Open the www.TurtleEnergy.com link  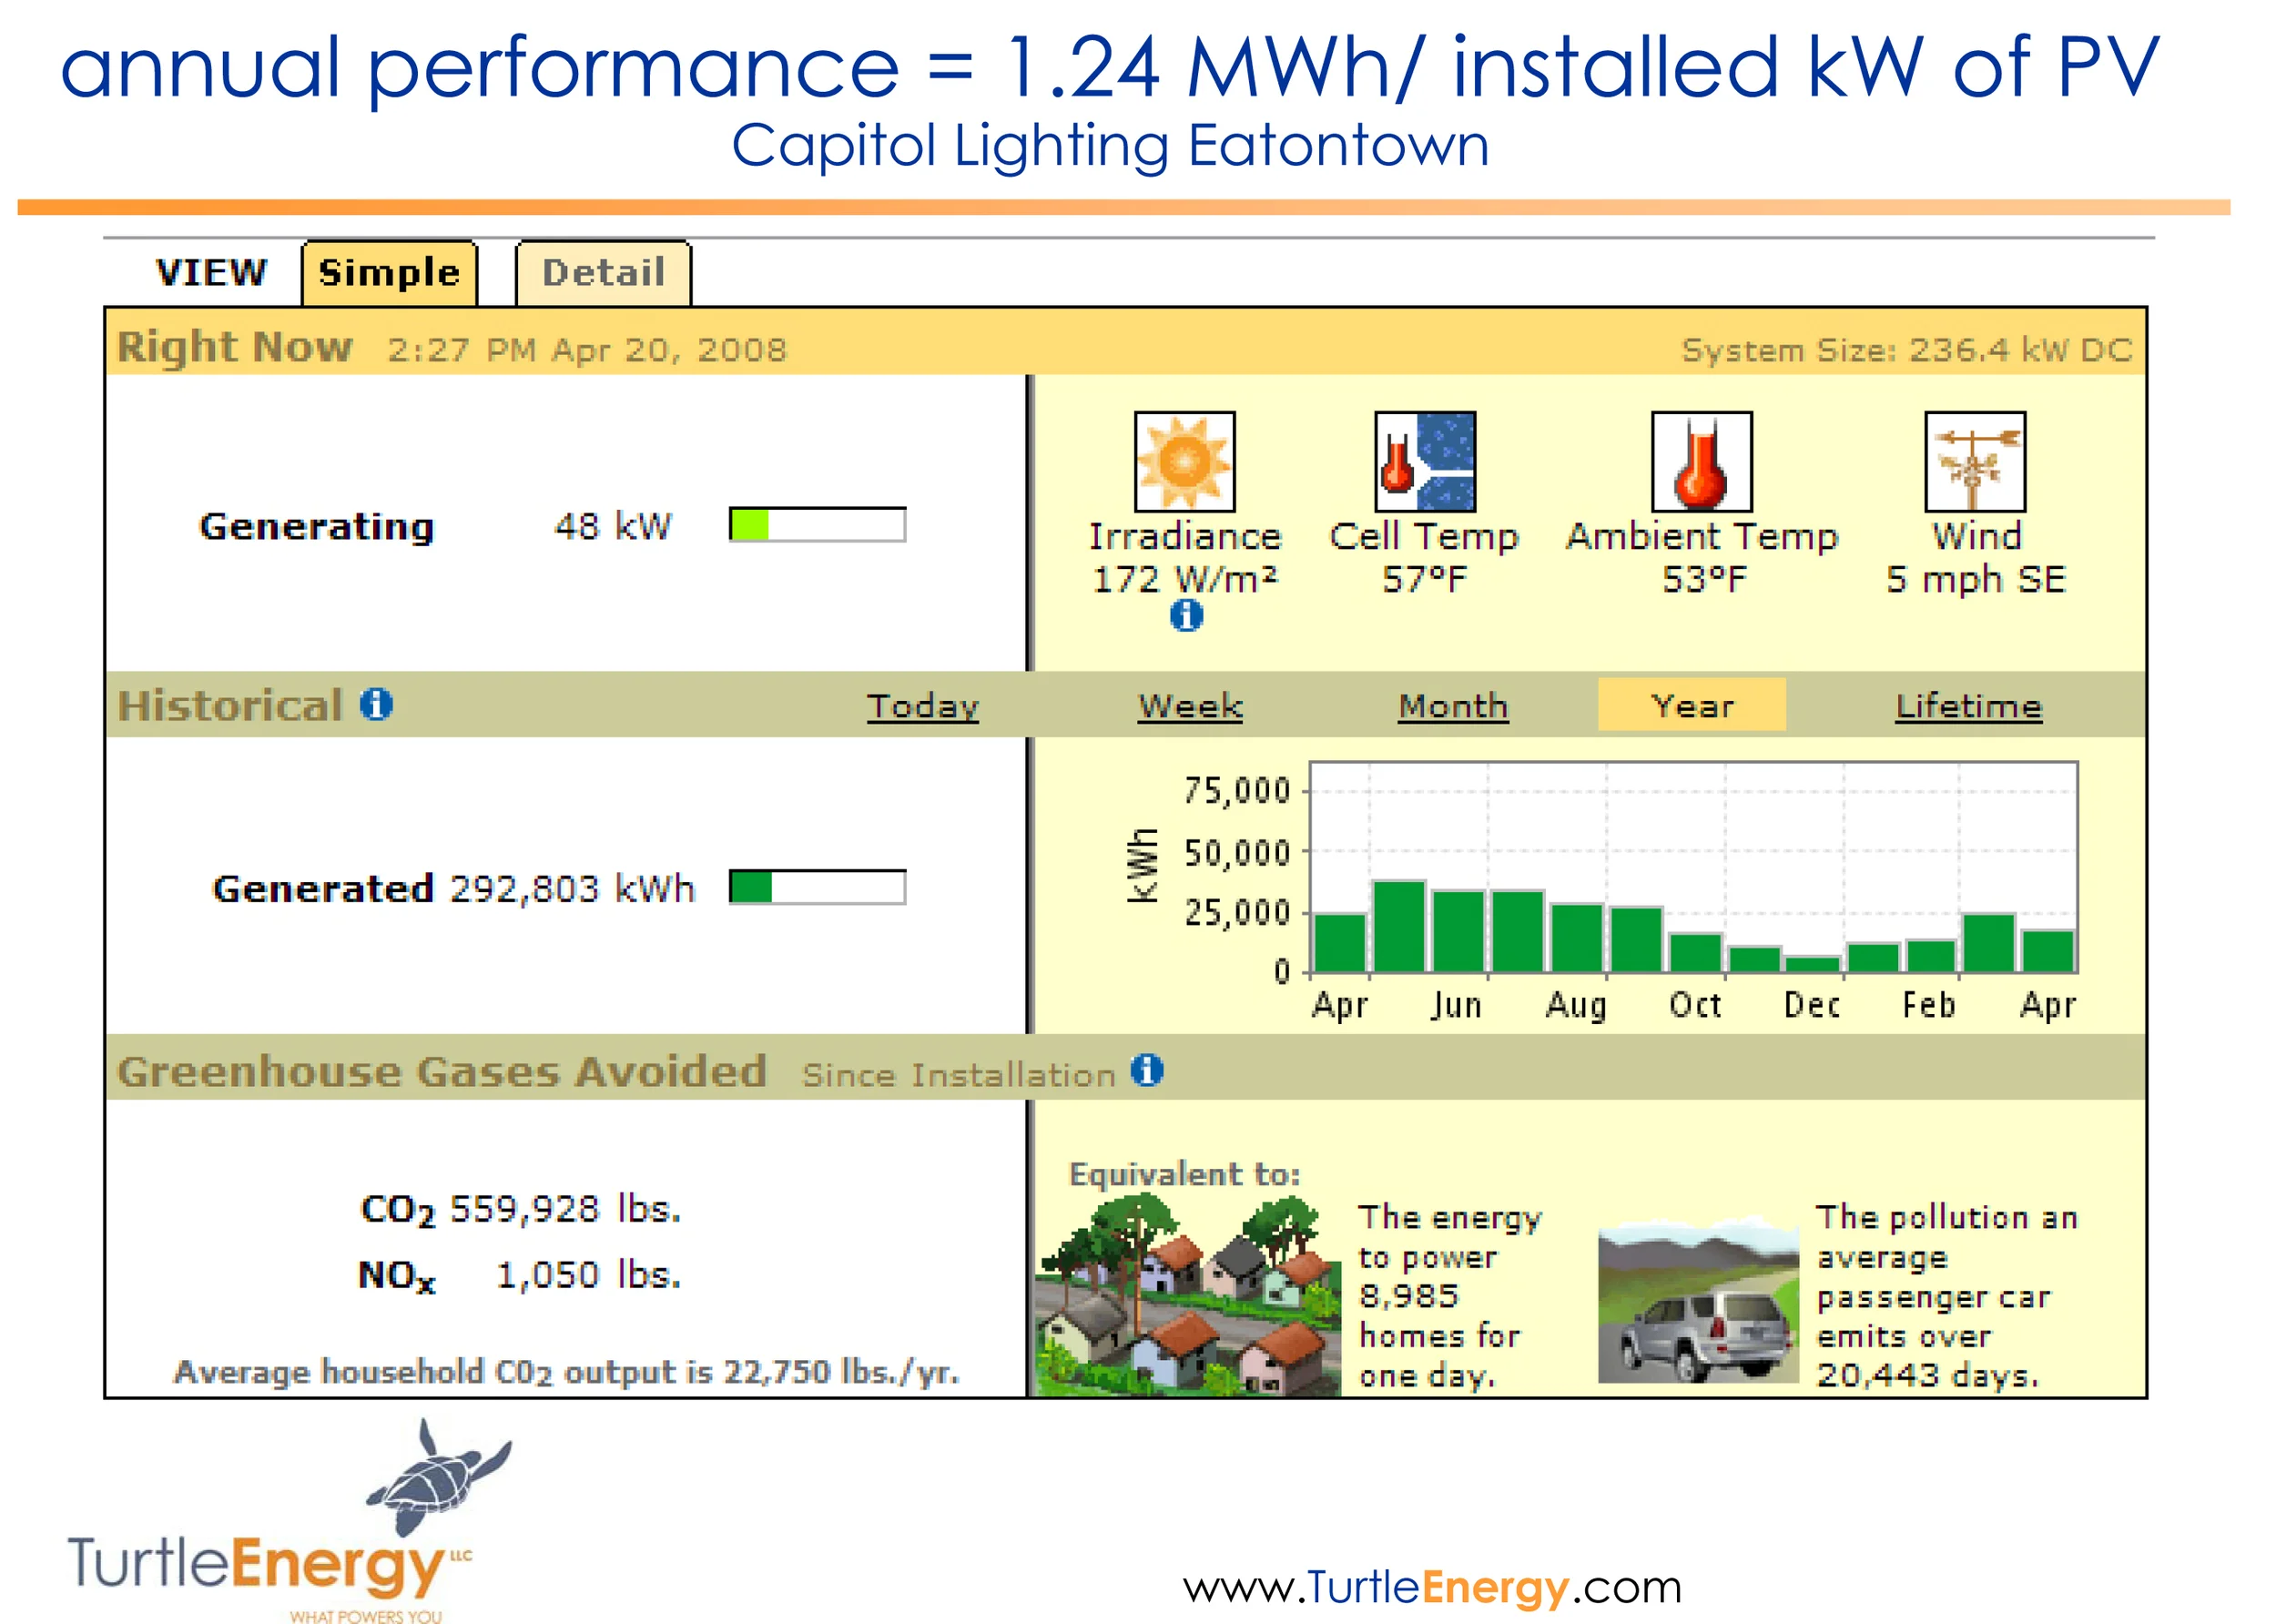1432,1586
